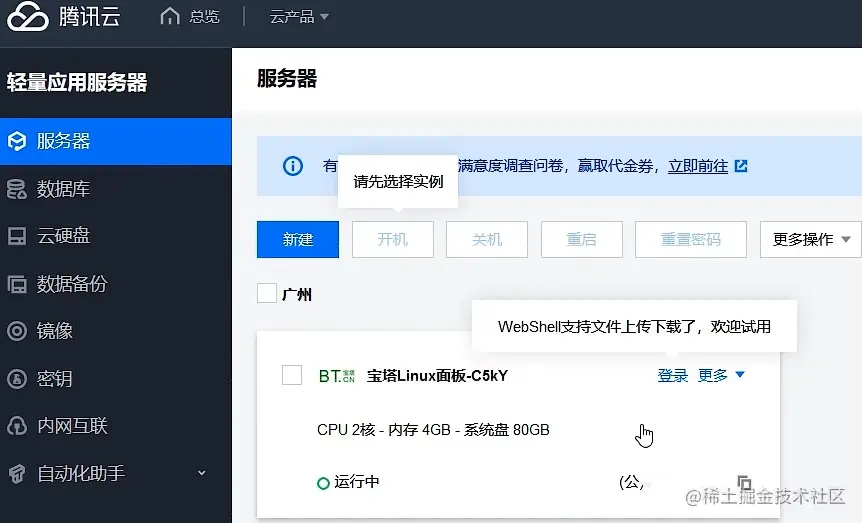Expand the 自动化助手 menu chevron
Image resolution: width=862 pixels, height=523 pixels.
pos(202,473)
